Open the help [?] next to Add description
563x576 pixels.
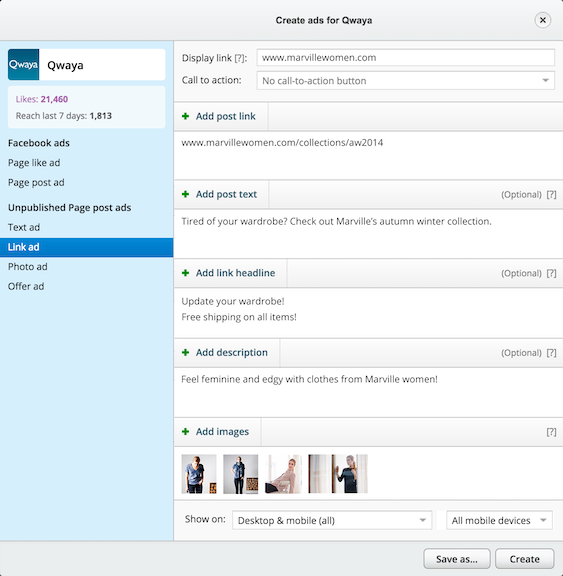pyautogui.click(x=551, y=353)
